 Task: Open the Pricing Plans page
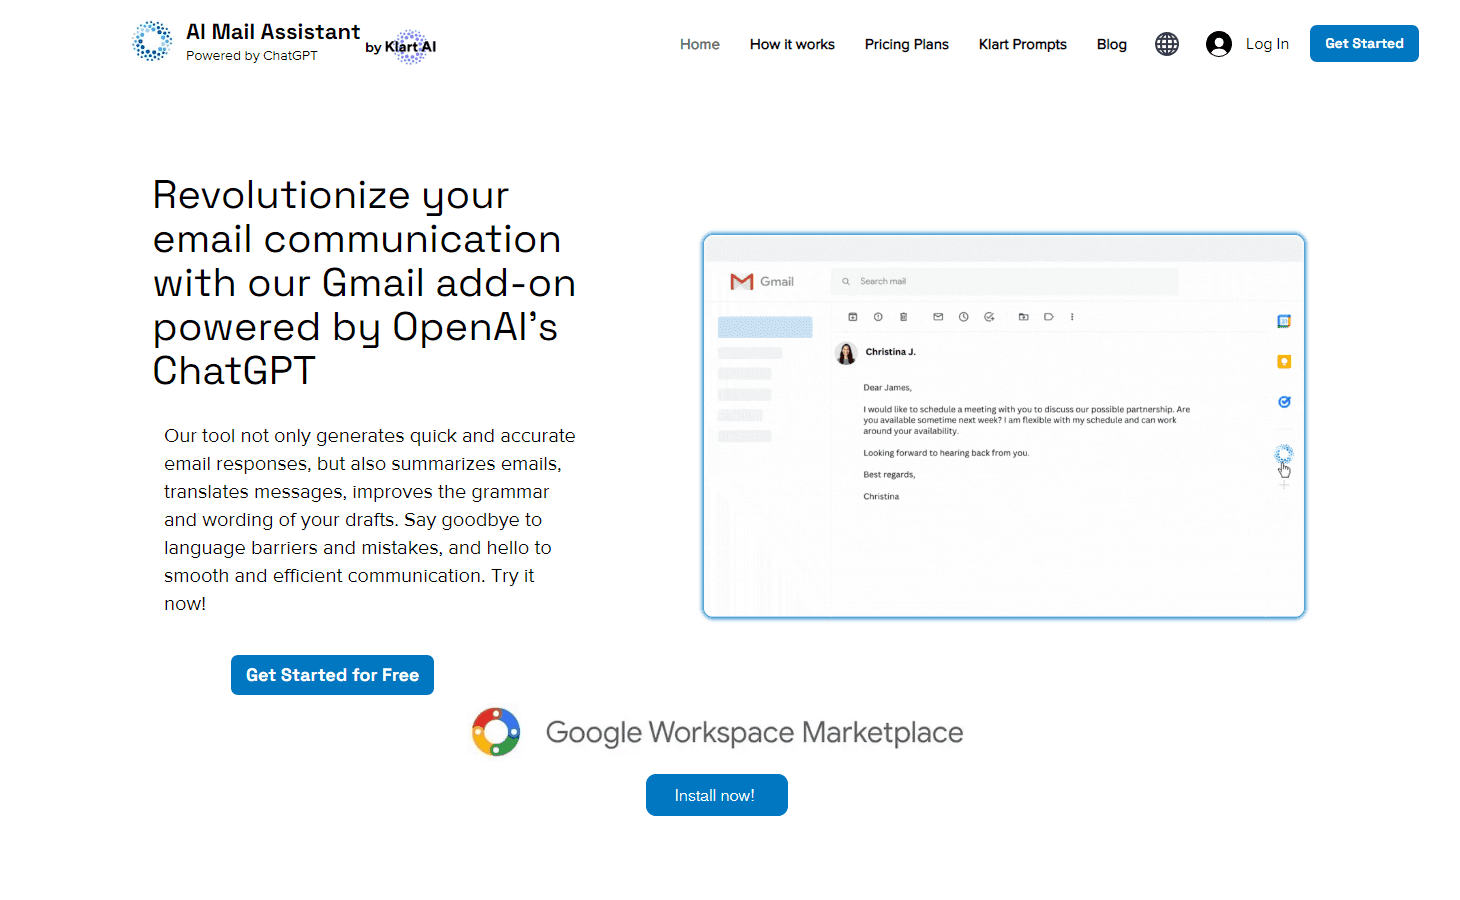coord(907,44)
